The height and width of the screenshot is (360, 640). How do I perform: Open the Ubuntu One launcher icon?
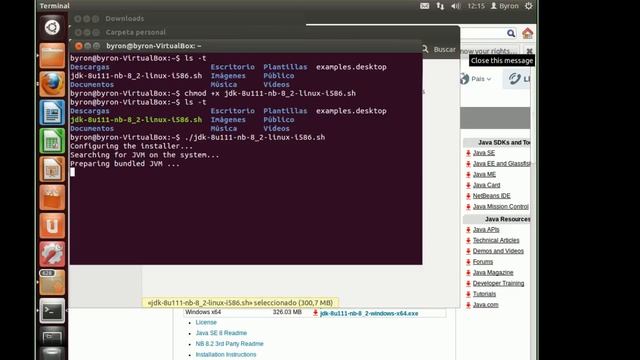[x=52, y=226]
